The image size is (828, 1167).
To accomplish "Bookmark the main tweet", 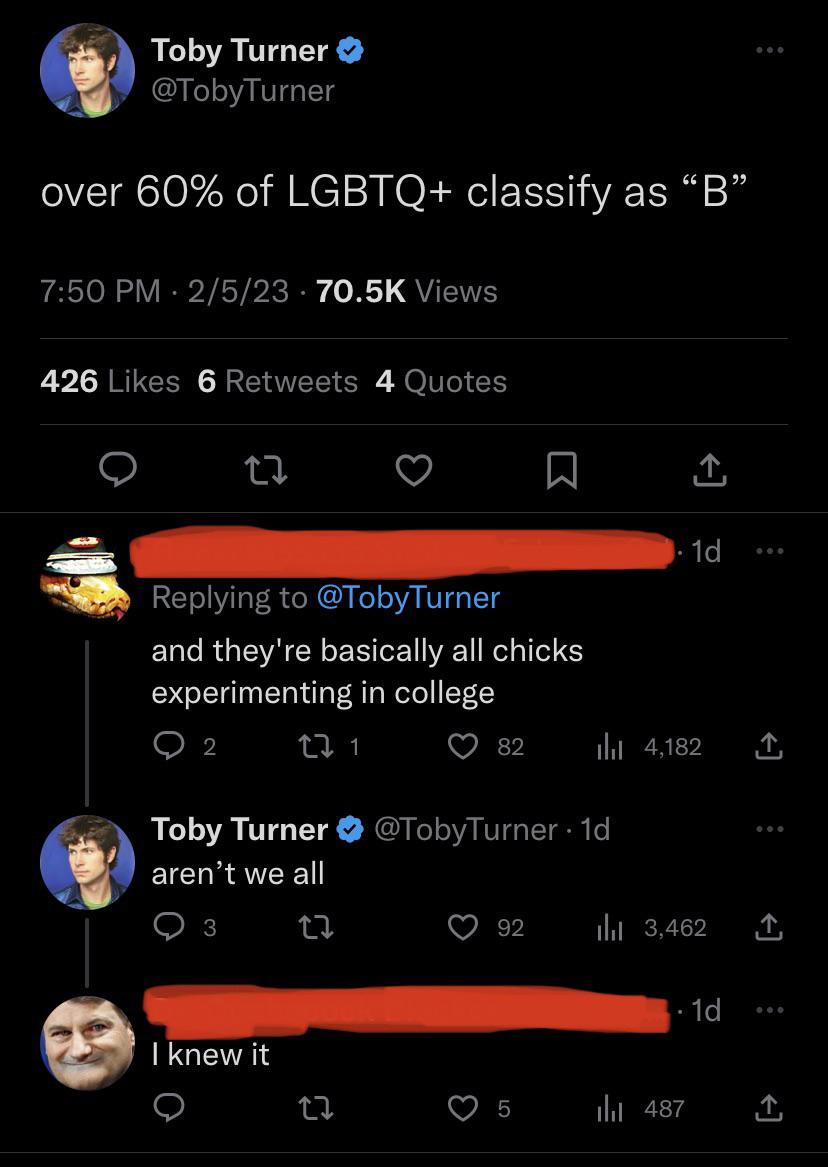I will click(x=561, y=471).
